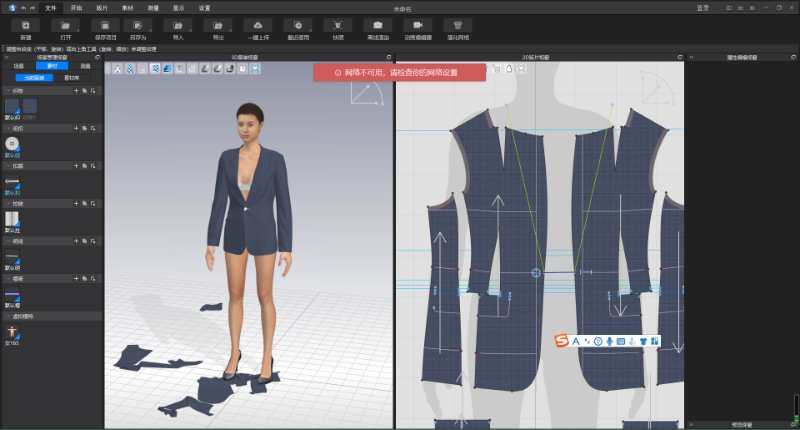Toggle the avatar icon in 2D pattern window toolbar
800x430 pixels.
pyautogui.click(x=508, y=69)
